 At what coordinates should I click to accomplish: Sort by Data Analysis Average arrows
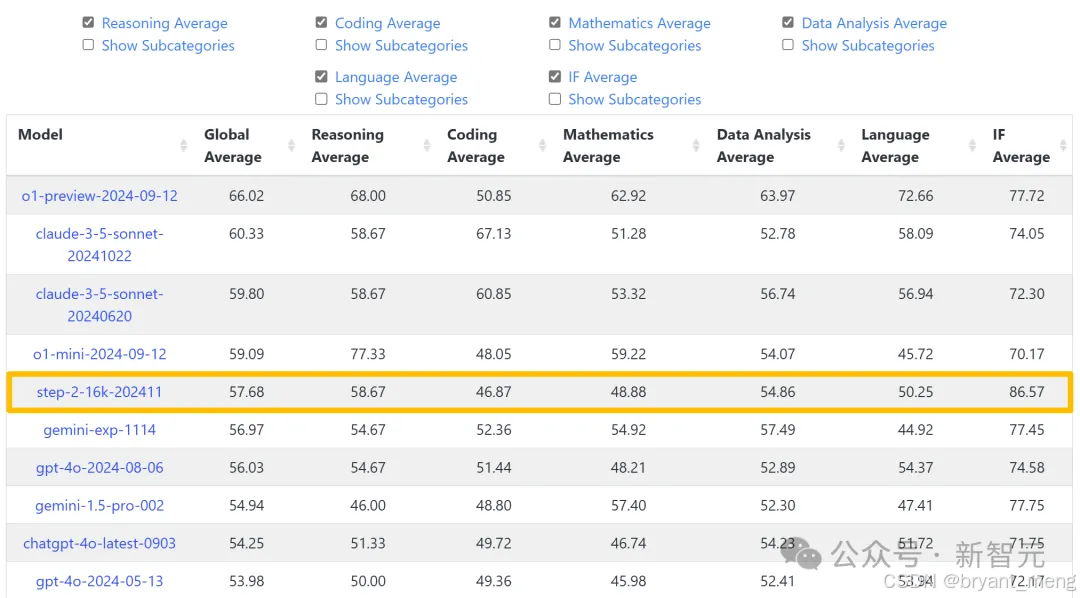click(x=841, y=145)
